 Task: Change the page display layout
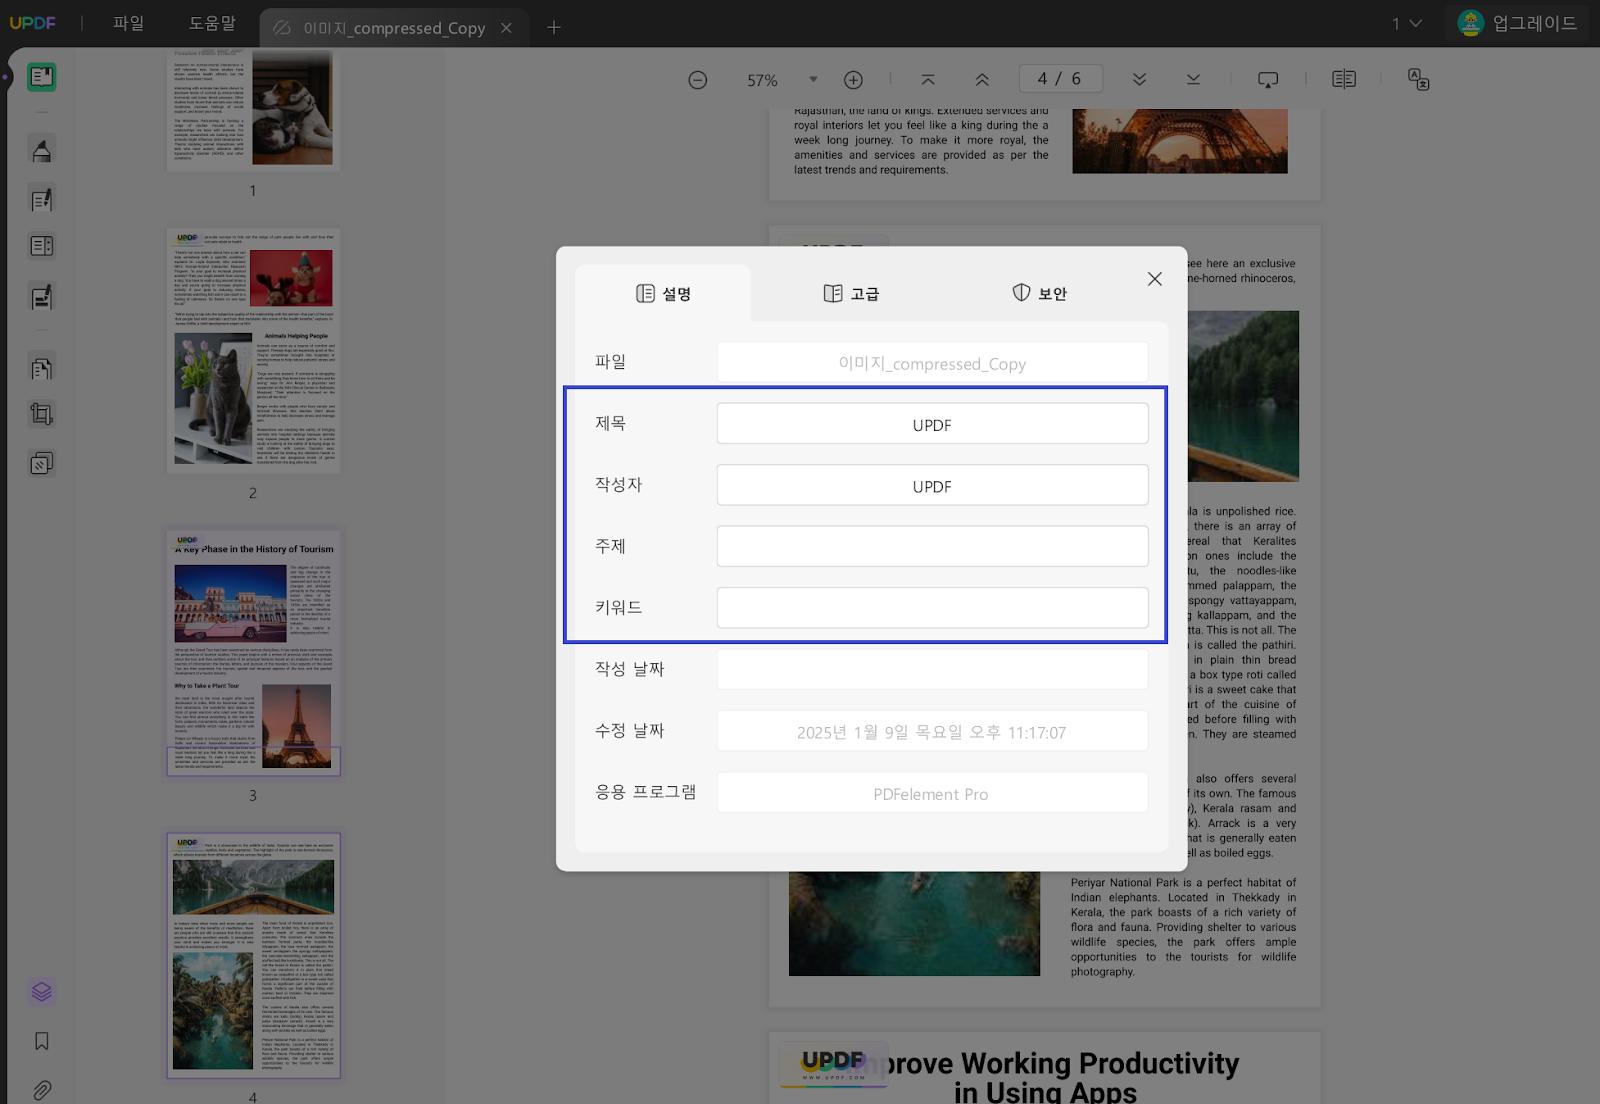pyautogui.click(x=1344, y=79)
